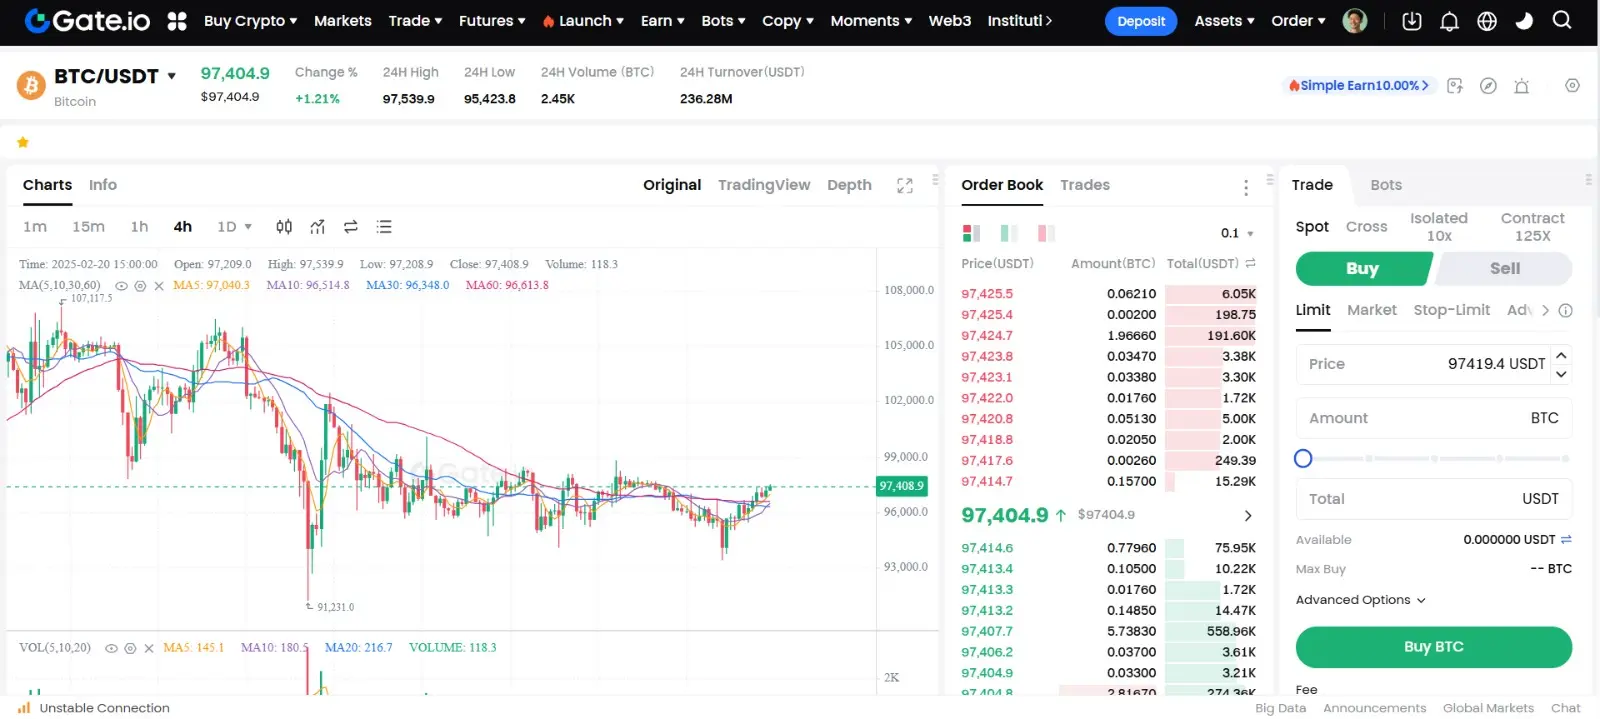
Task: Open the Trades tab
Action: point(1085,185)
